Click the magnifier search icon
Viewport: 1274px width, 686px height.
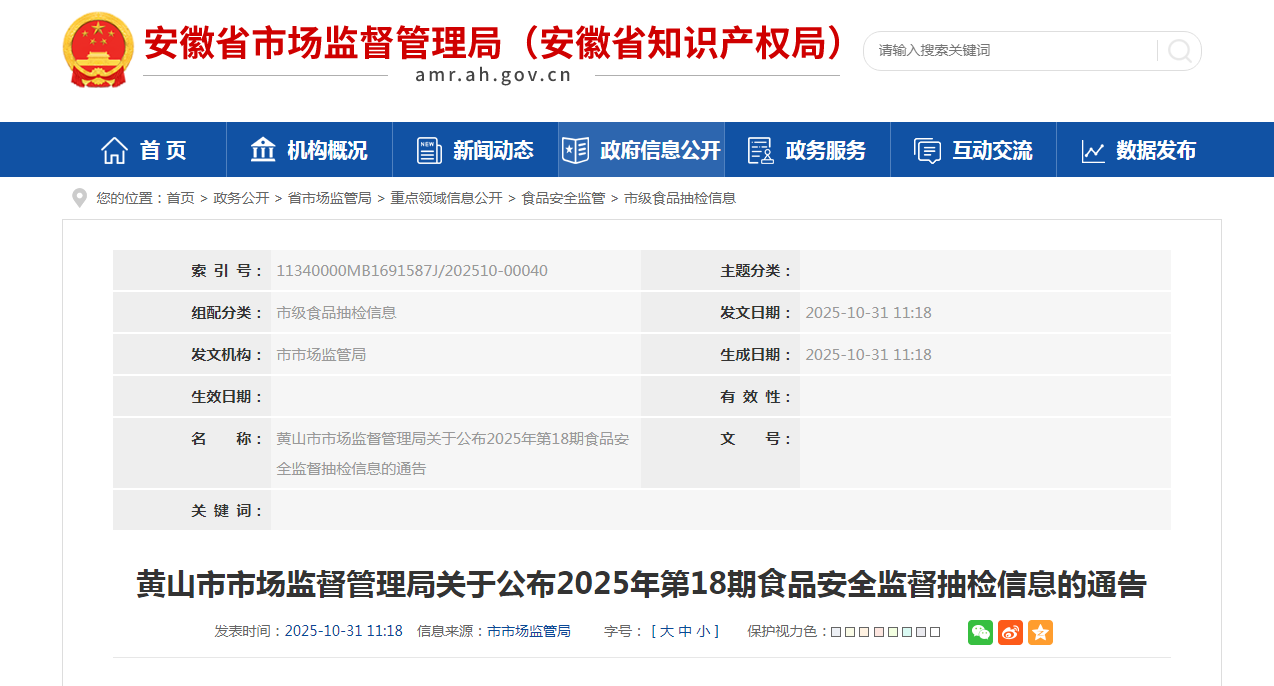pyautogui.click(x=1180, y=51)
